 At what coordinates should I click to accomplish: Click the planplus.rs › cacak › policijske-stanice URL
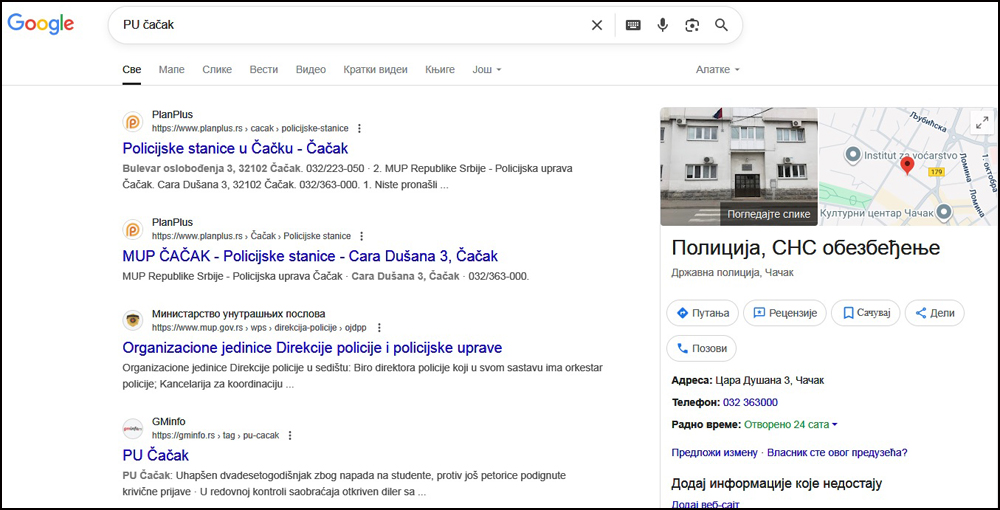(250, 128)
